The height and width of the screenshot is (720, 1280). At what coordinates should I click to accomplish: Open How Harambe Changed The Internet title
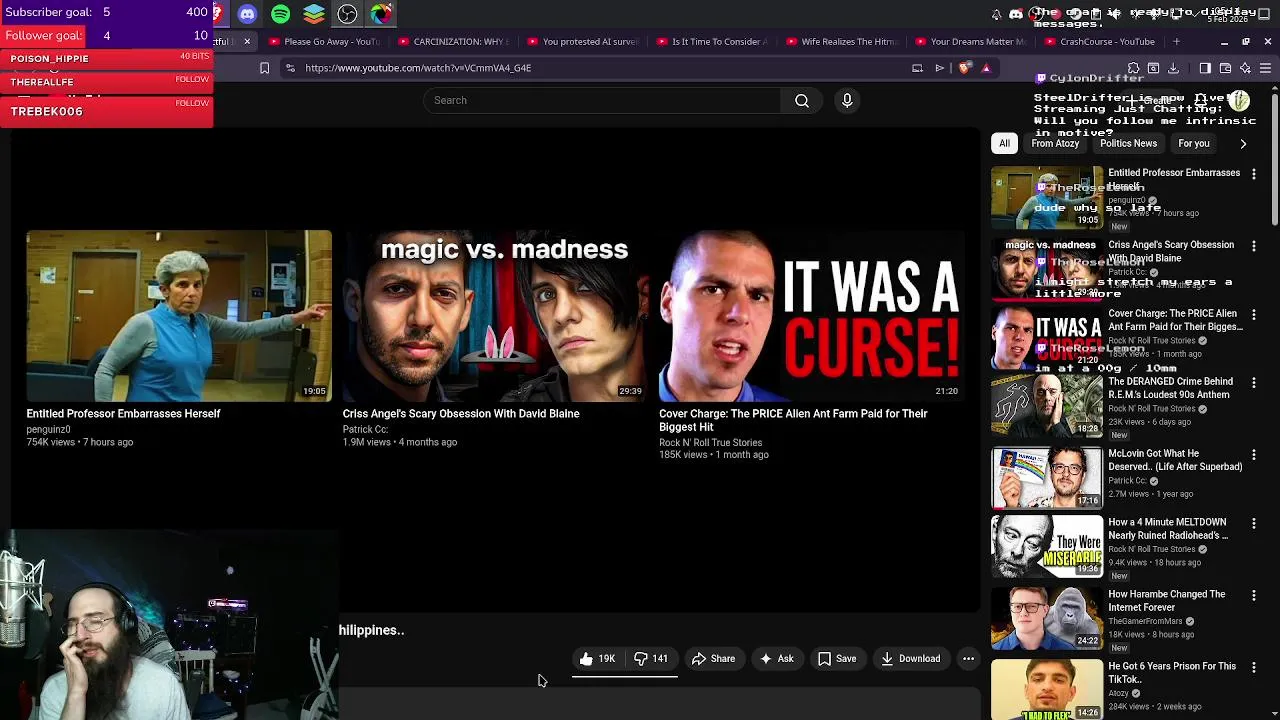pos(1167,601)
